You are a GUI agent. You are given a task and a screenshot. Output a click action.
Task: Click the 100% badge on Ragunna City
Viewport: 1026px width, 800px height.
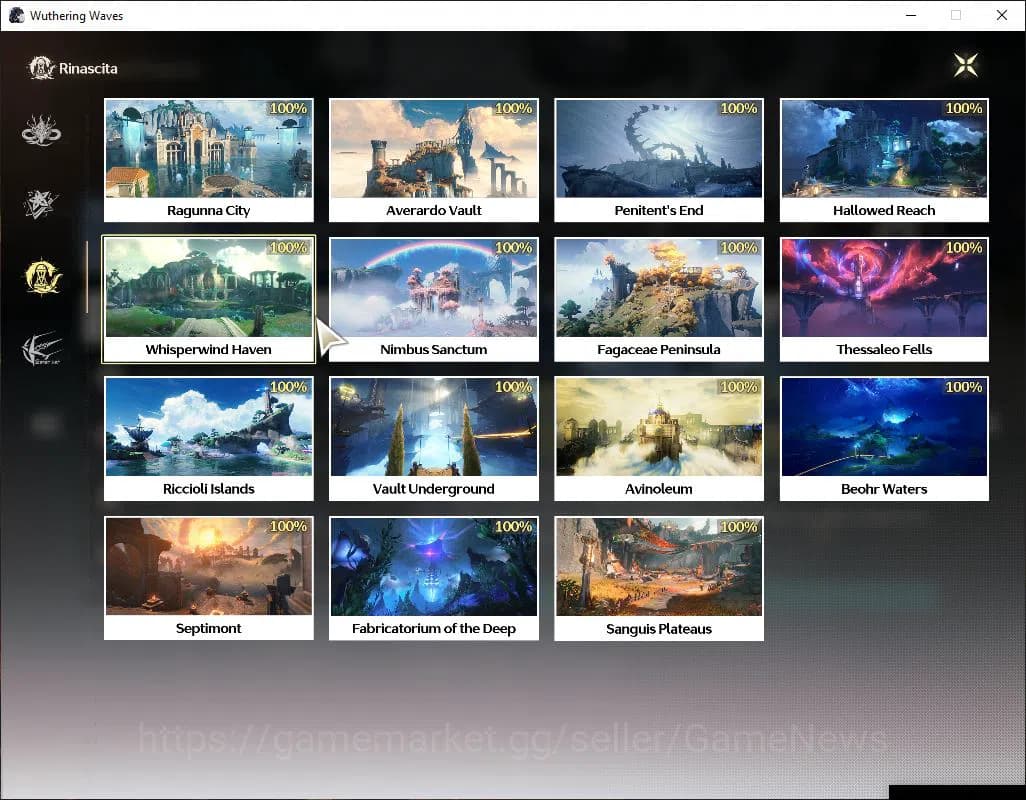click(x=288, y=108)
